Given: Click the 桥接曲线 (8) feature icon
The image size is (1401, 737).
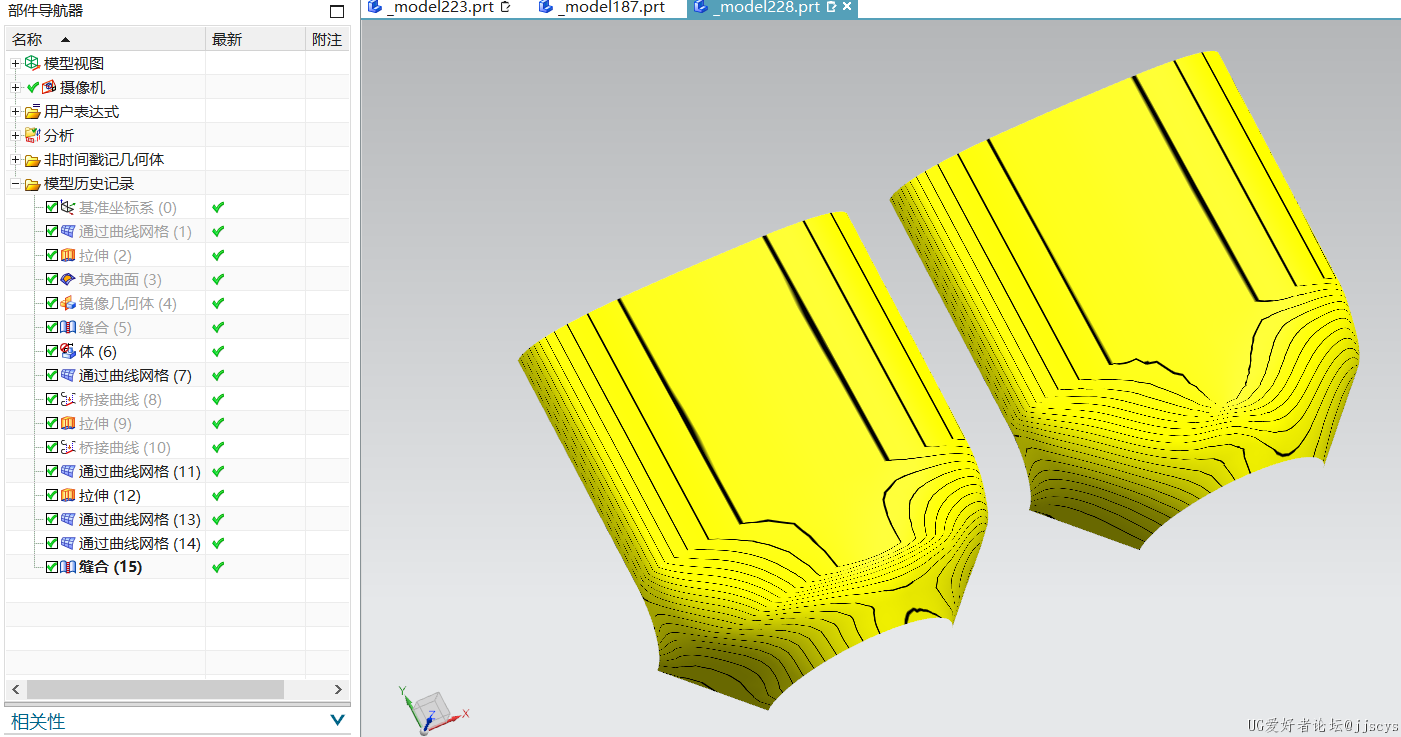Looking at the screenshot, I should [x=67, y=399].
